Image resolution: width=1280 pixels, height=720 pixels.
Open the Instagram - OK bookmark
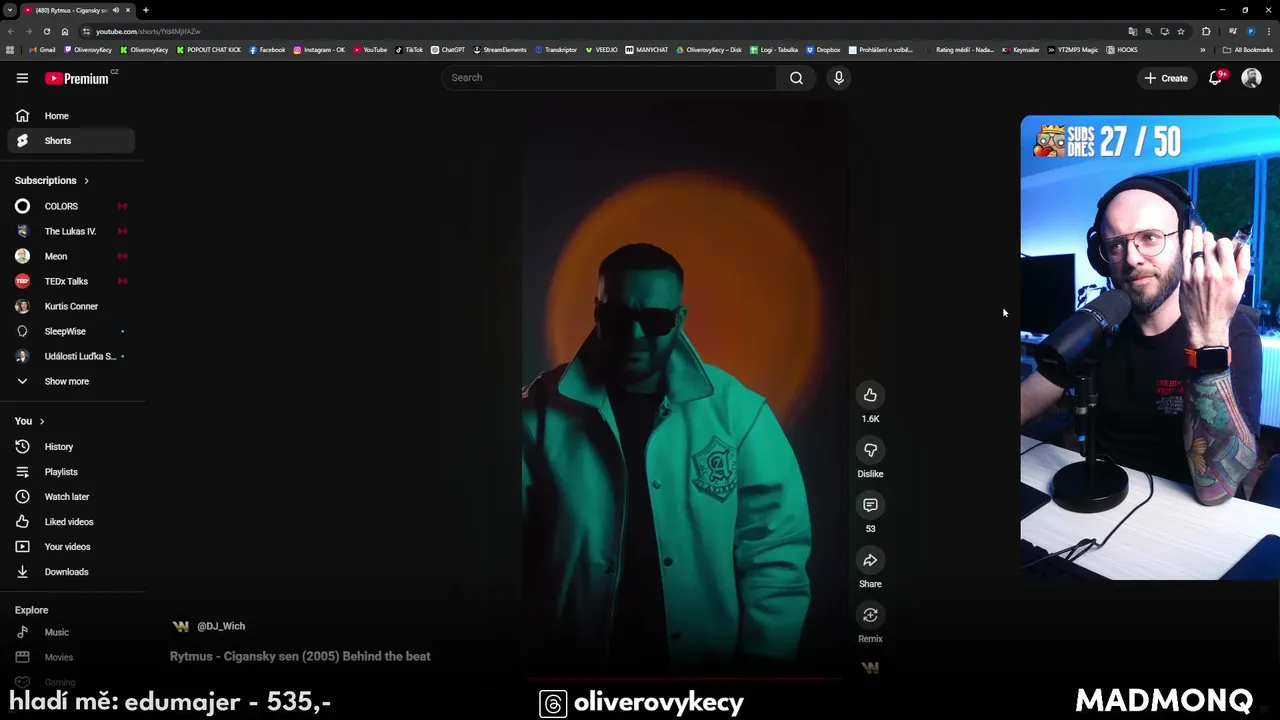(319, 50)
